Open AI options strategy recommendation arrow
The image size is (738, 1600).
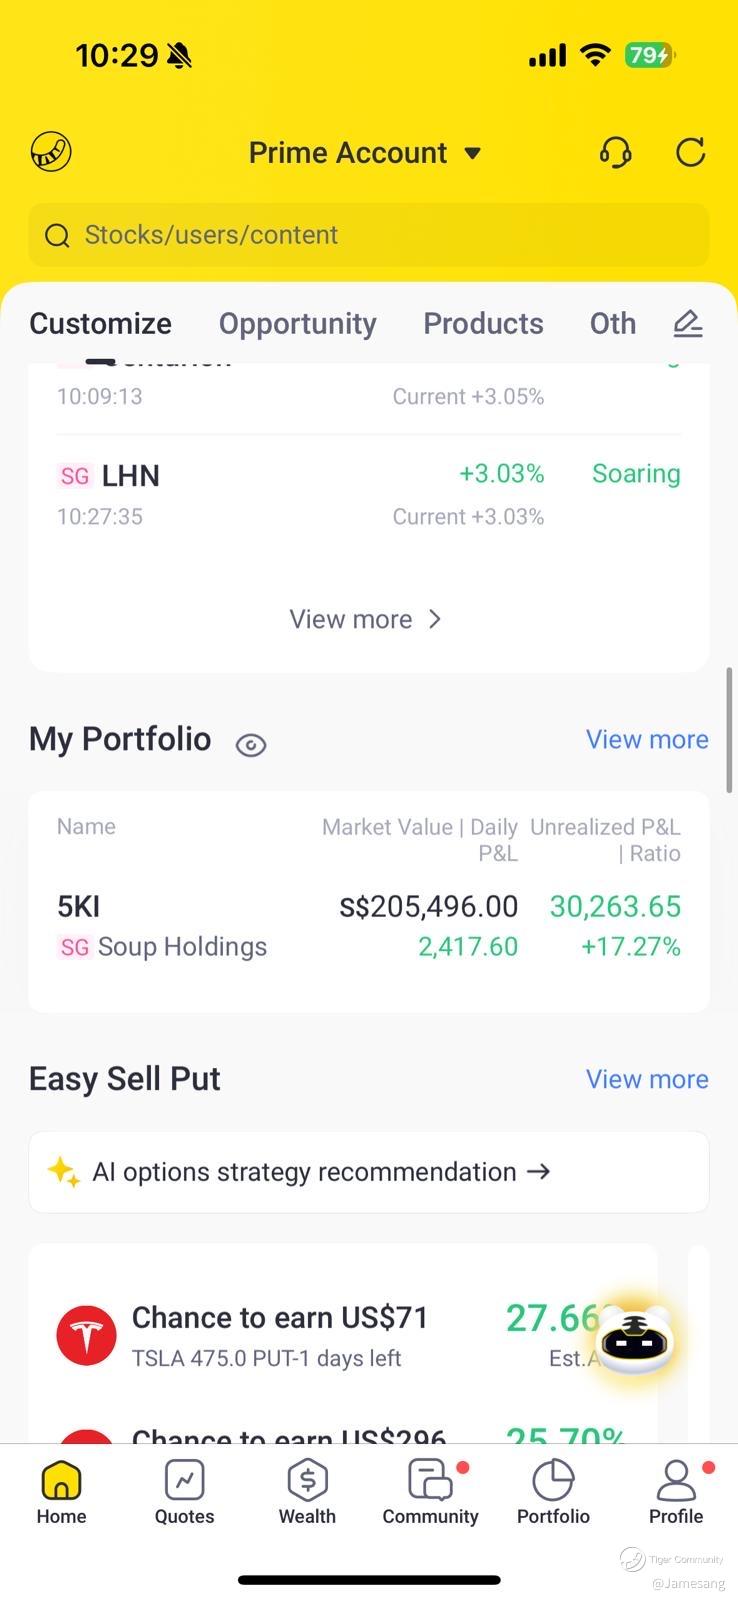point(538,1171)
